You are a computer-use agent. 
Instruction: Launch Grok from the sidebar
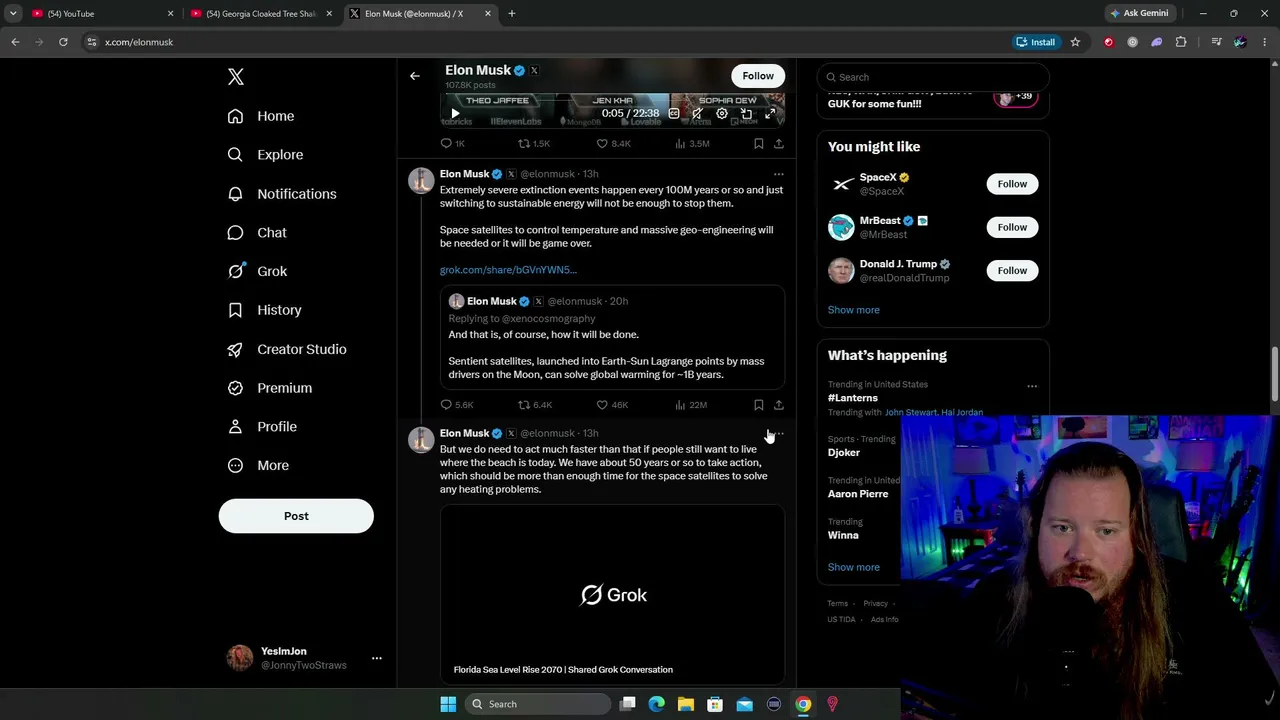click(257, 271)
